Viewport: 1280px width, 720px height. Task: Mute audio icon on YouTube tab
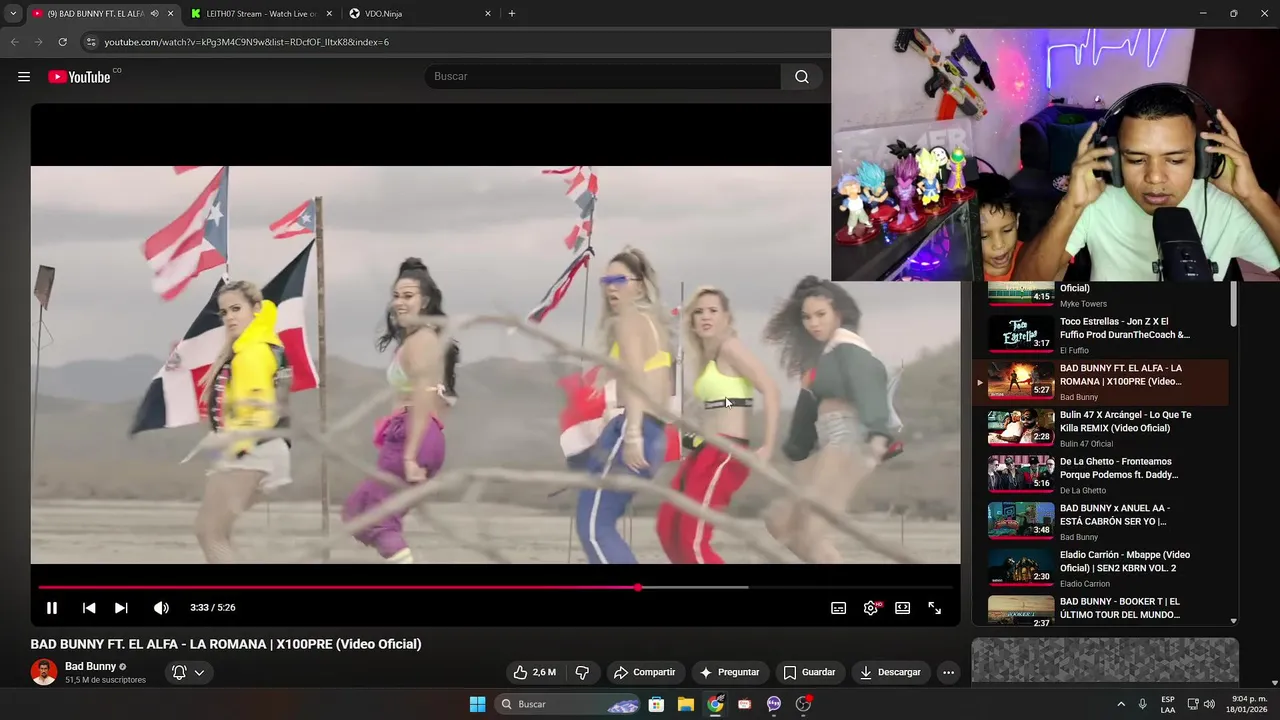[x=154, y=14]
